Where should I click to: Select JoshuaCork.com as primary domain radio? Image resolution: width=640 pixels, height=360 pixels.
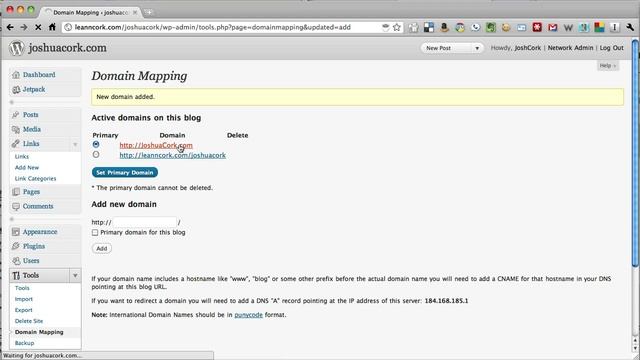coord(96,144)
